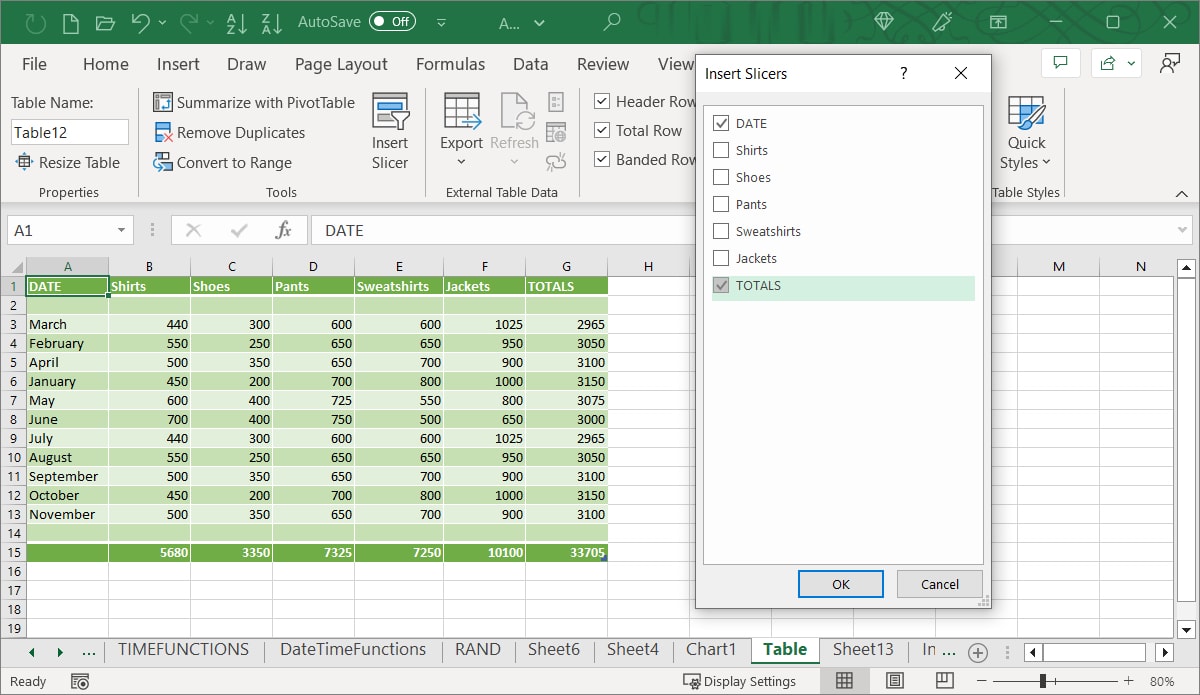Switch to Page Layout view icon

895,681
